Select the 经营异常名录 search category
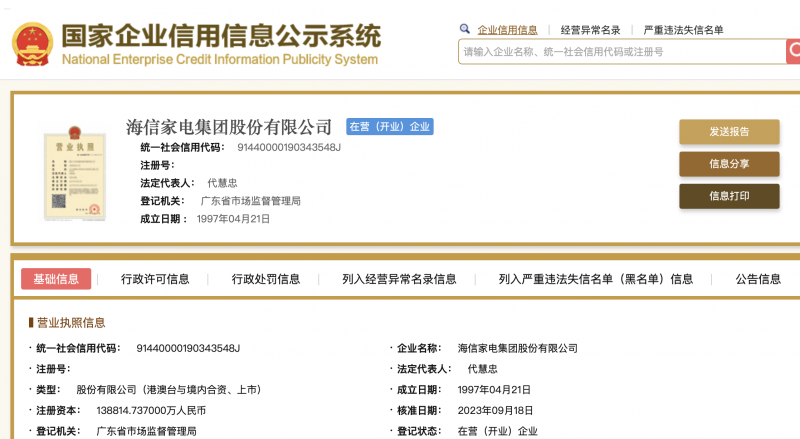Screen dimensions: 800x439 pos(590,30)
